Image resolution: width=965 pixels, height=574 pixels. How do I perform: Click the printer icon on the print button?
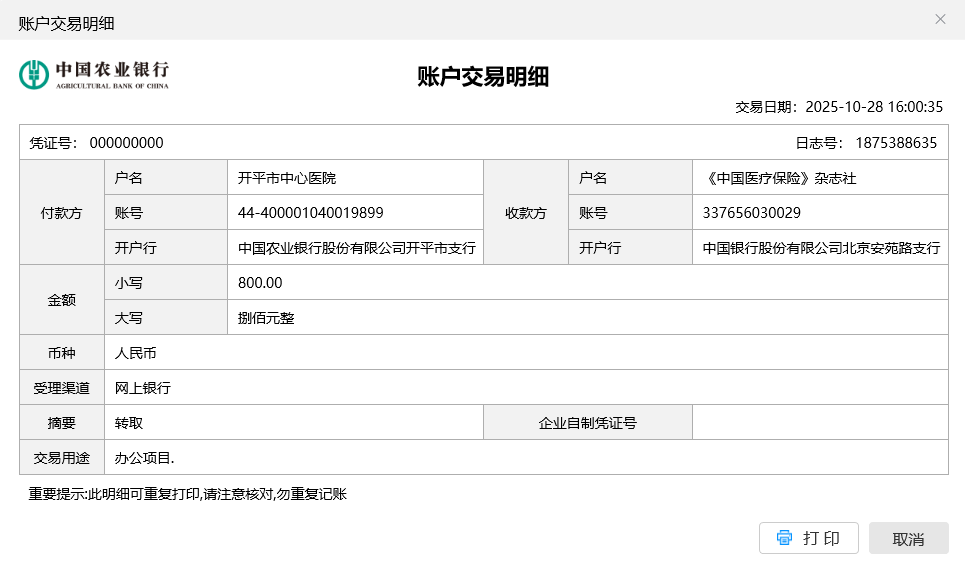[785, 538]
